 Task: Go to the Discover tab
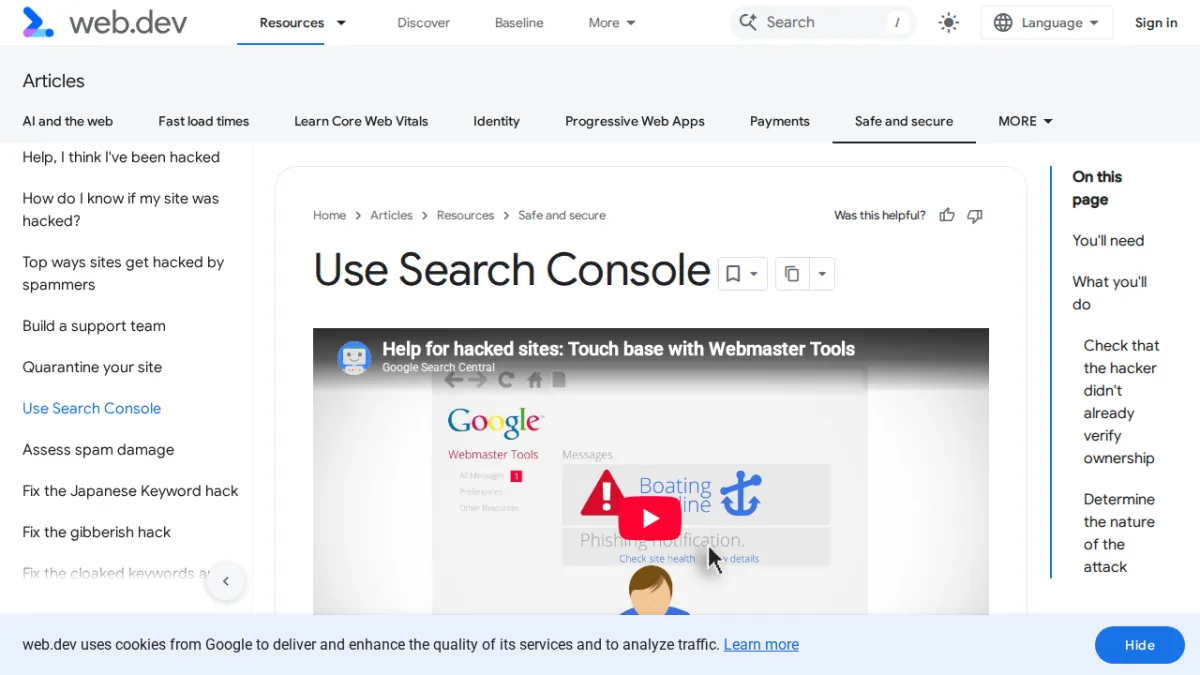click(x=423, y=22)
